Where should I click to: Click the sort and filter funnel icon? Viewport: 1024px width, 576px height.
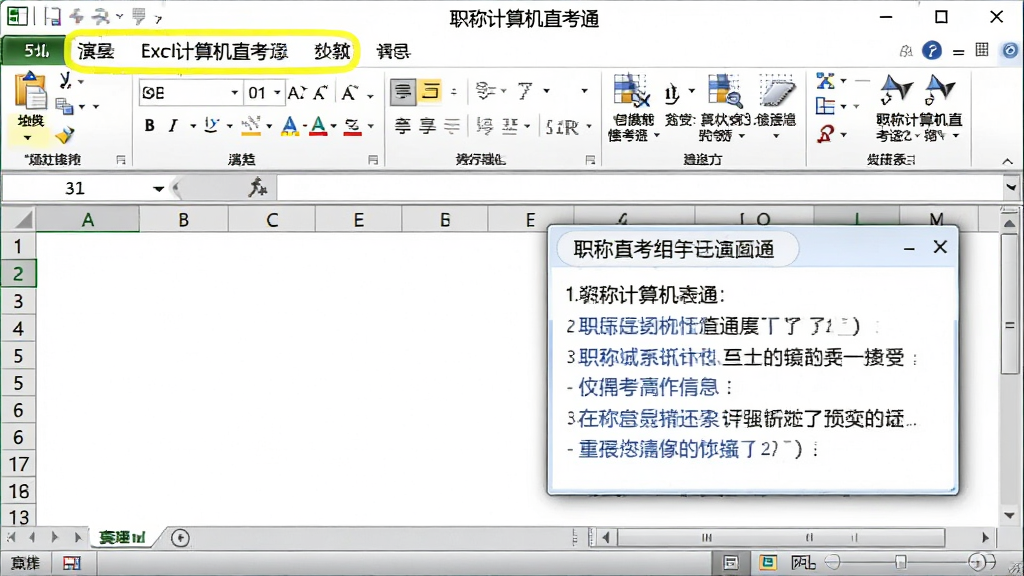pyautogui.click(x=895, y=90)
